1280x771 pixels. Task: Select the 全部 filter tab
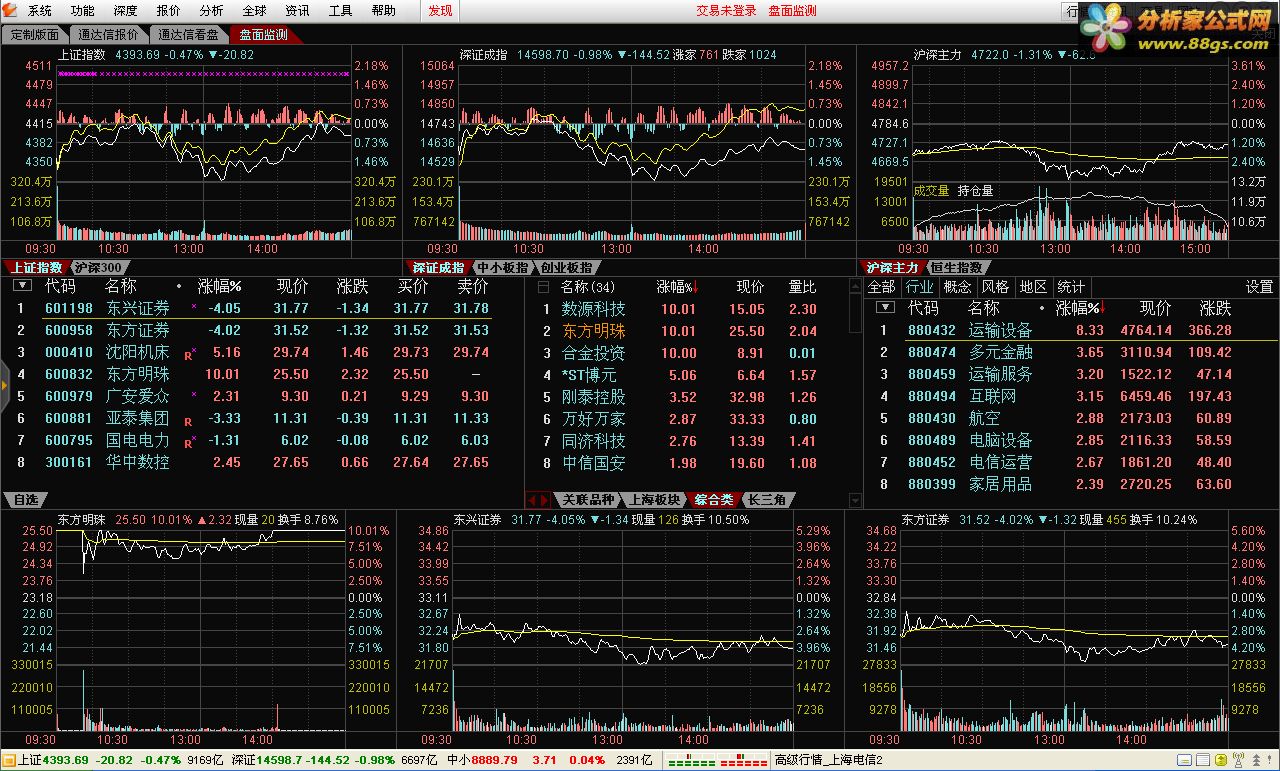882,287
